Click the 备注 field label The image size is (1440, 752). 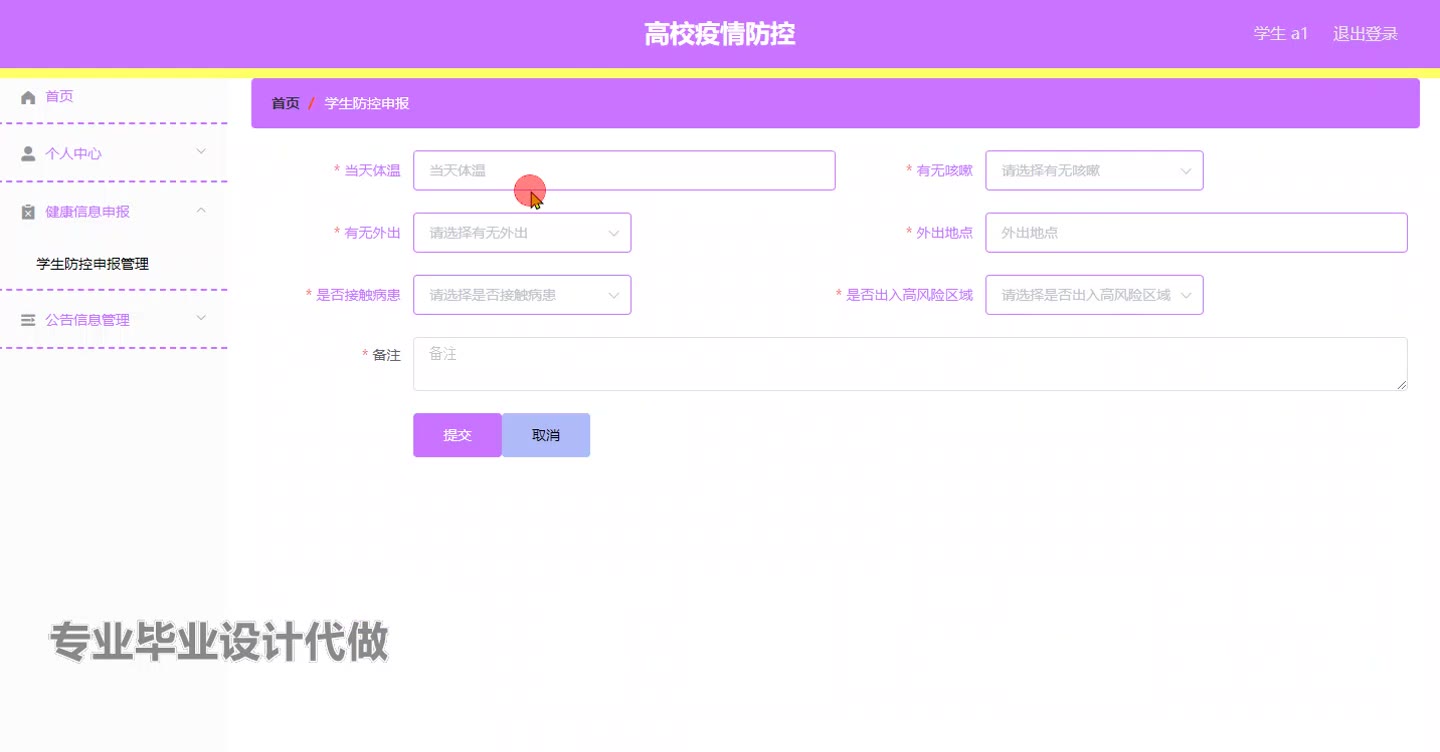tap(386, 355)
